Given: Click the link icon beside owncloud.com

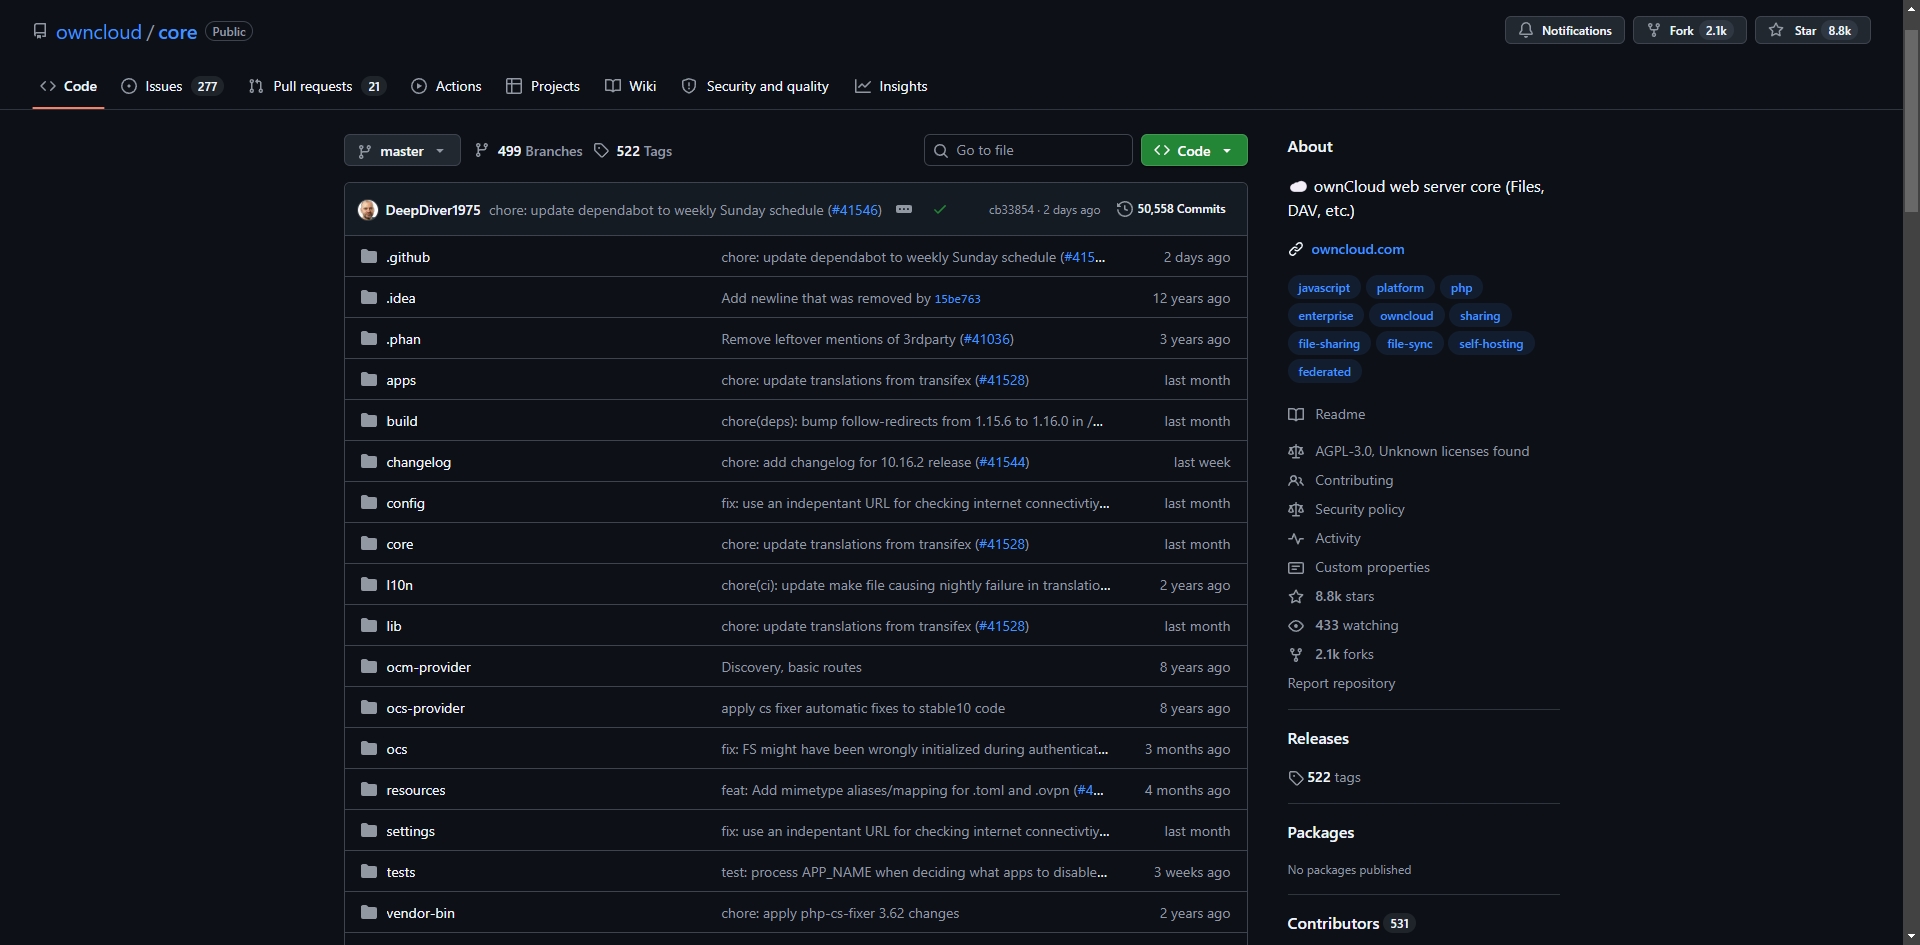Looking at the screenshot, I should (1296, 249).
